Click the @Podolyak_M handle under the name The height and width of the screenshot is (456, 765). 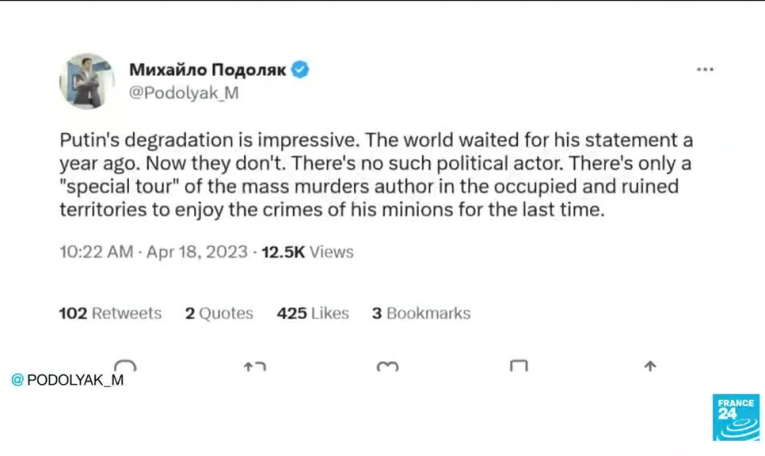coord(184,93)
